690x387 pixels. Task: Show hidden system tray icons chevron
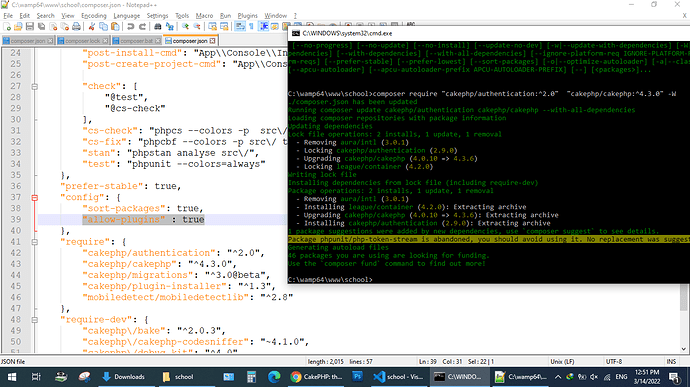click(x=558, y=377)
